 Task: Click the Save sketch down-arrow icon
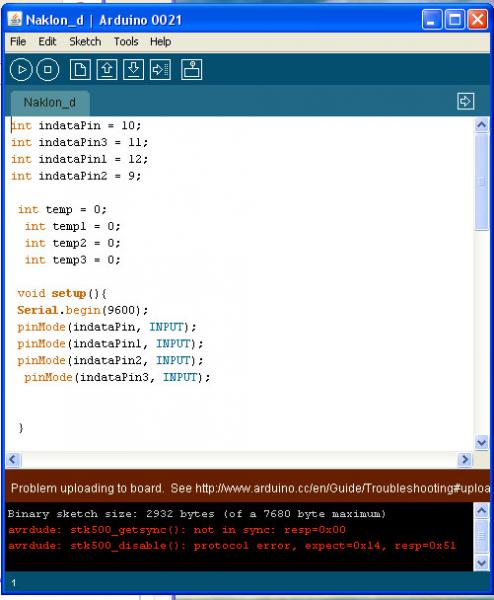point(134,70)
